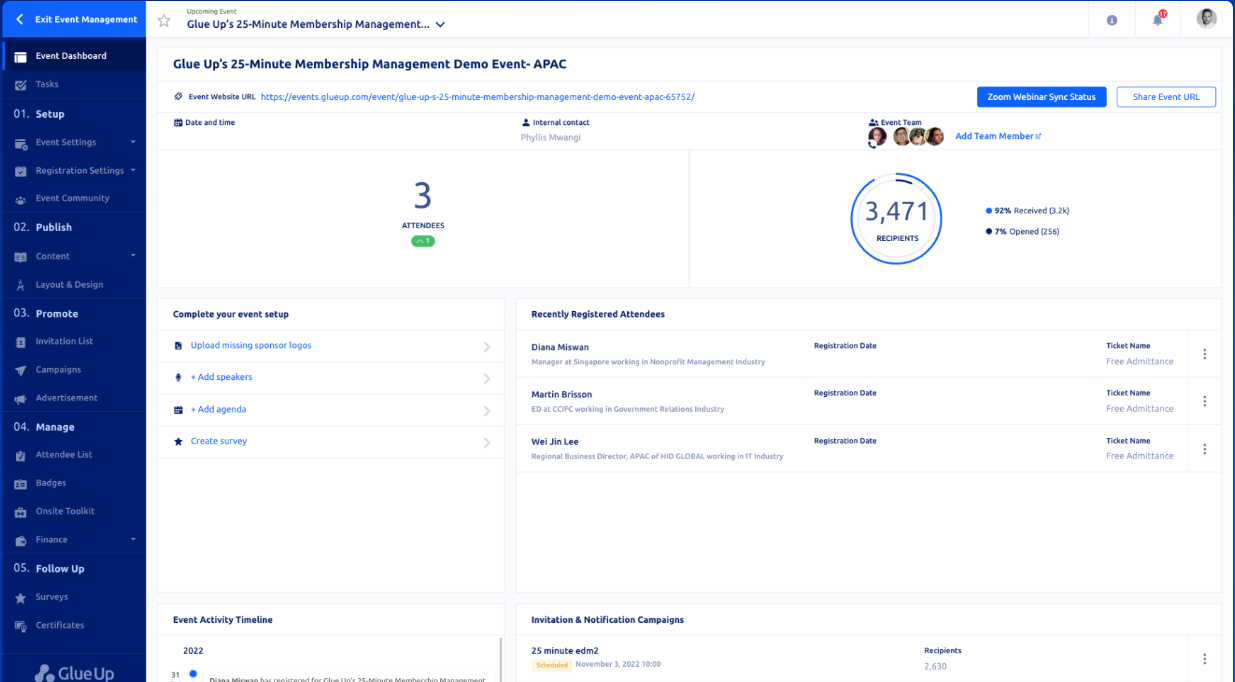Click chevron next to Add speakers

487,379
